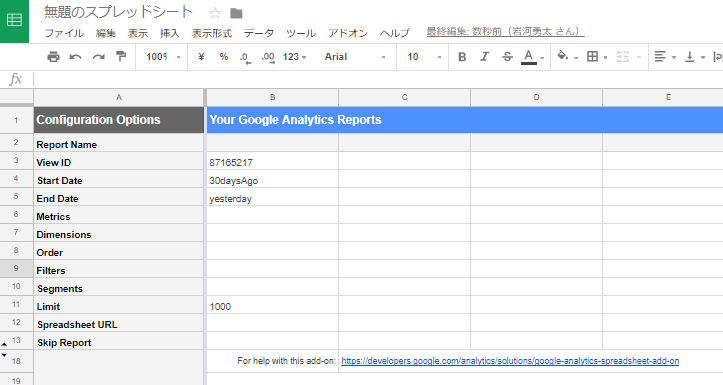Select the Skip Report label cell
The width and height of the screenshot is (723, 385).
tap(119, 342)
